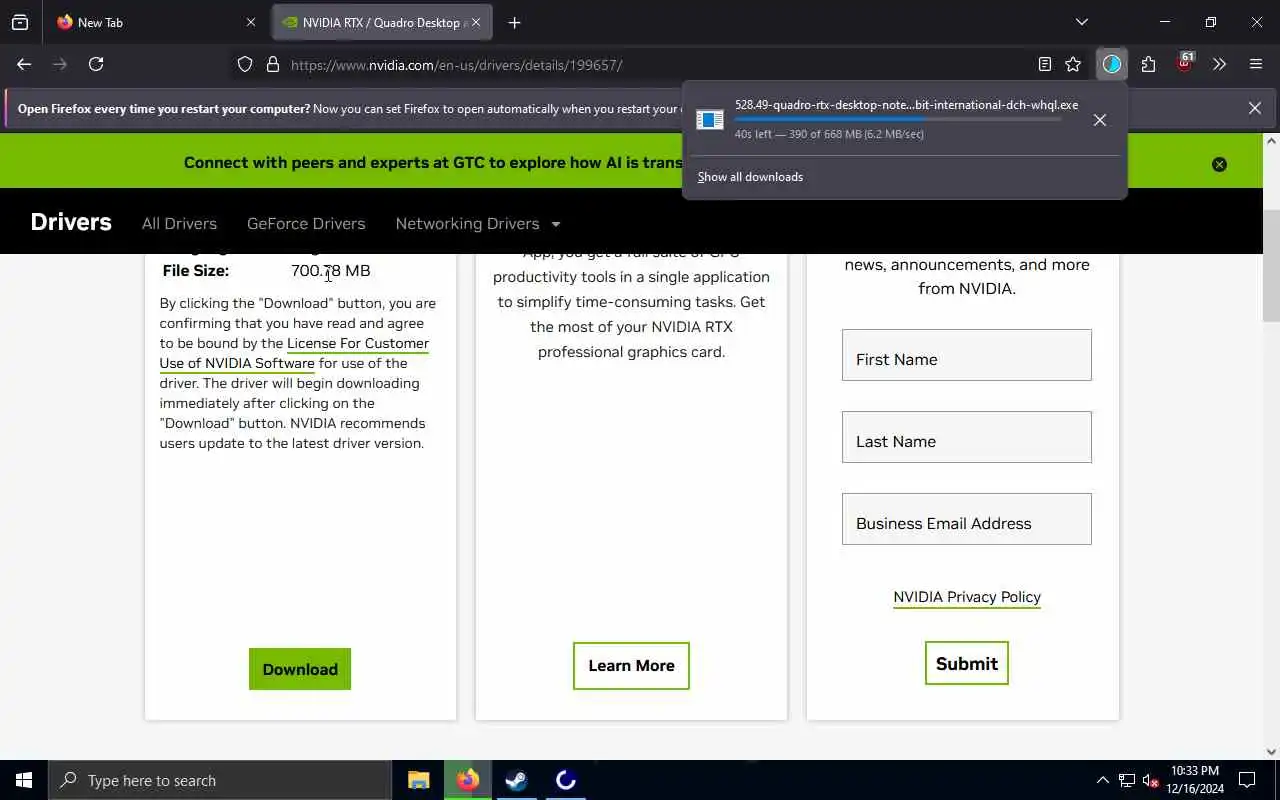The width and height of the screenshot is (1280, 800).
Task: Expand the Networking Drivers dropdown
Action: tap(478, 223)
